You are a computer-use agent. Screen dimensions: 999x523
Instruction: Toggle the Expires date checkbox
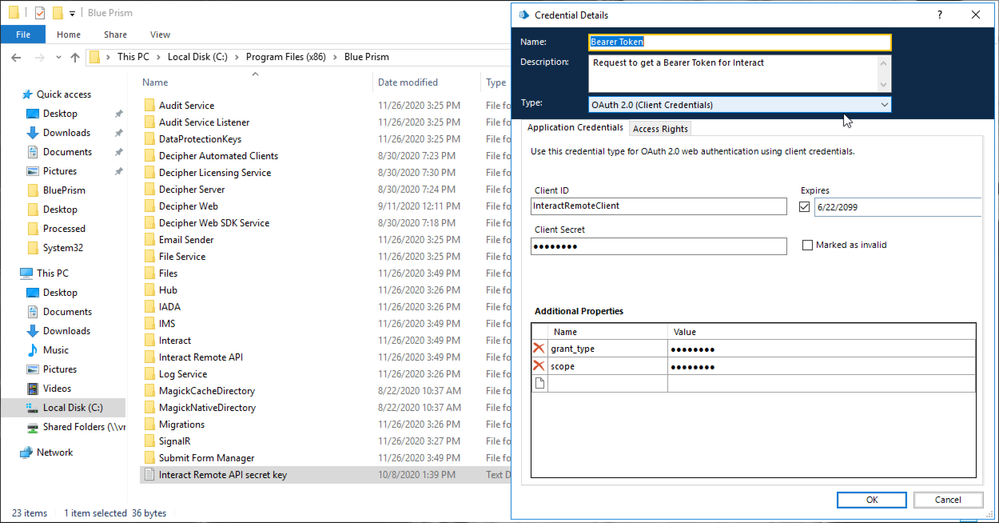tap(806, 207)
